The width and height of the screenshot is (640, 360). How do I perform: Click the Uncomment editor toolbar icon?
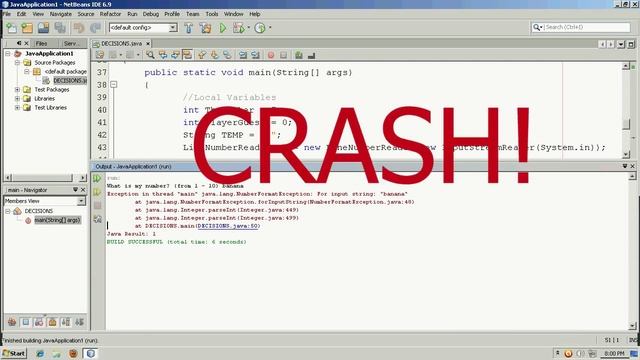[x=311, y=55]
